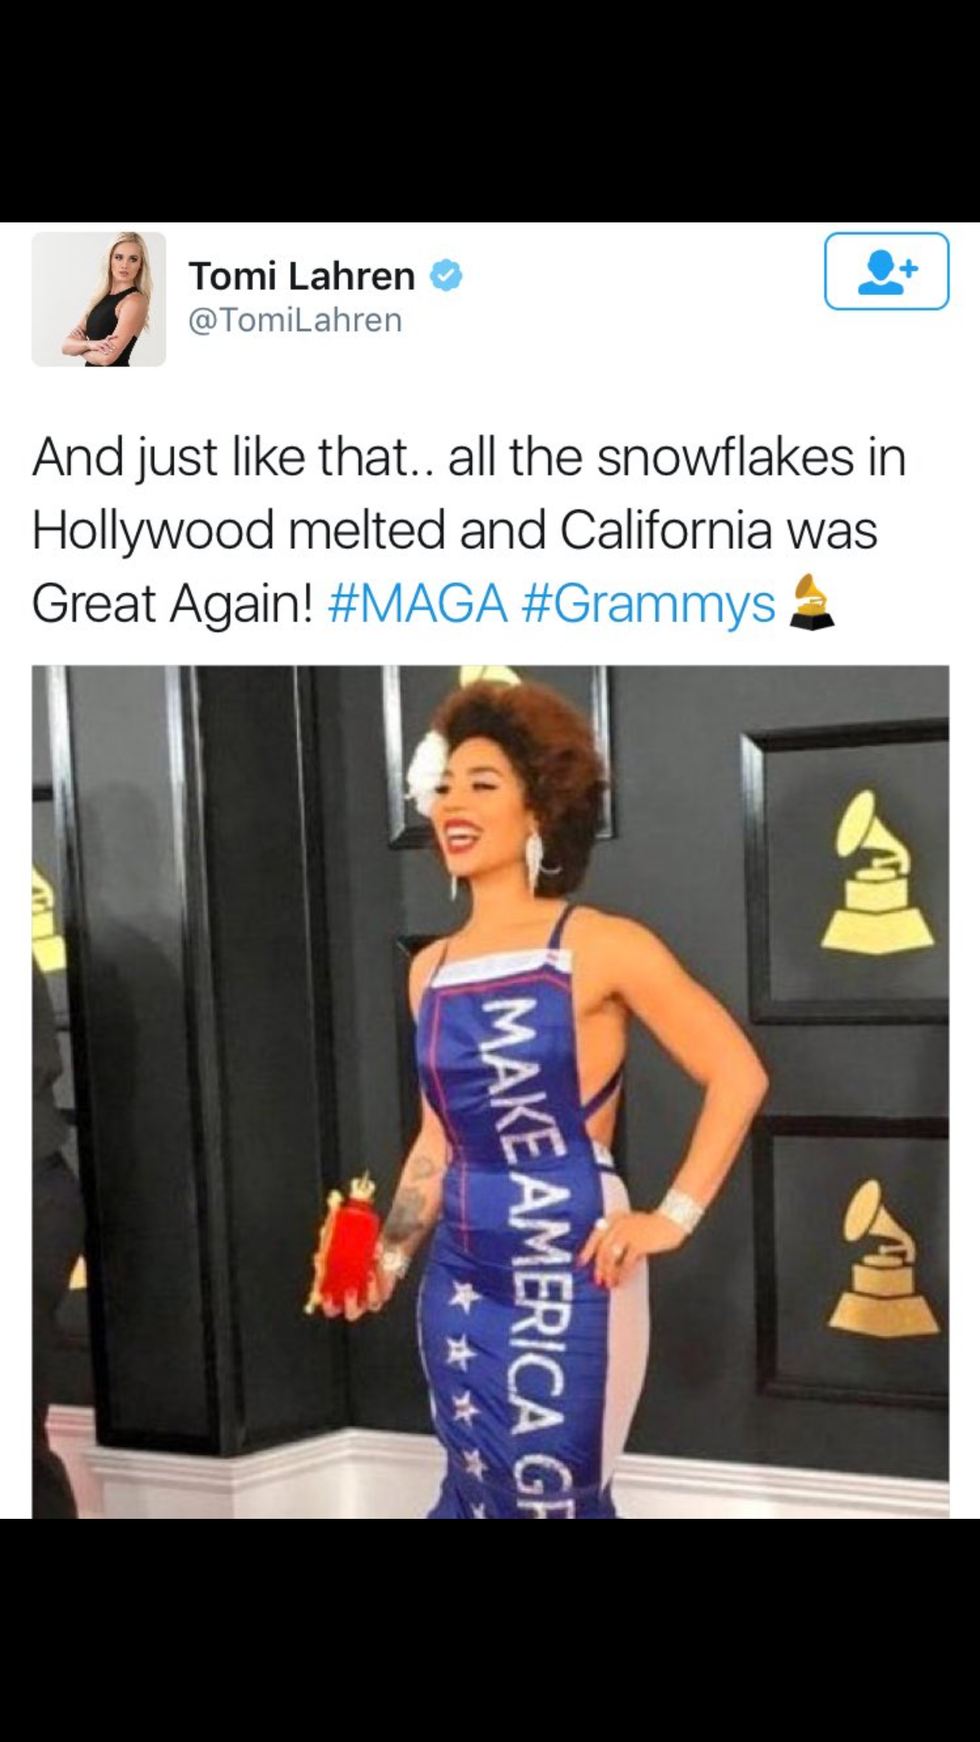Viewport: 980px width, 1742px height.
Task: Tap the partial gold gramophone at photo's left edge
Action: click(x=46, y=920)
